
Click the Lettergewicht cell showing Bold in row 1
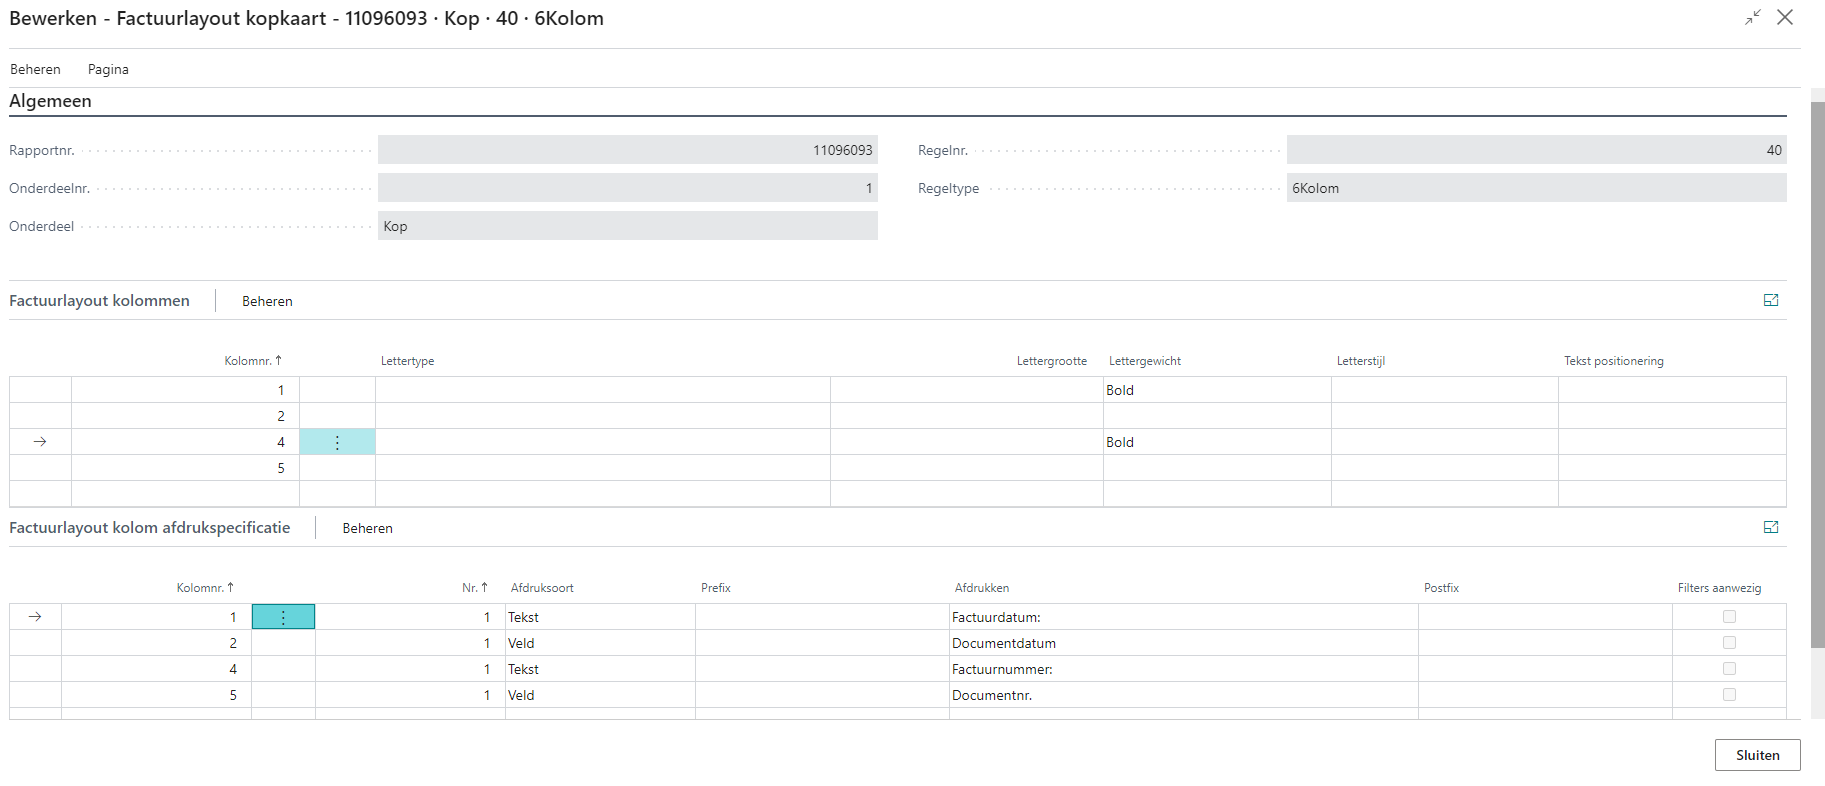pyautogui.click(x=1216, y=390)
